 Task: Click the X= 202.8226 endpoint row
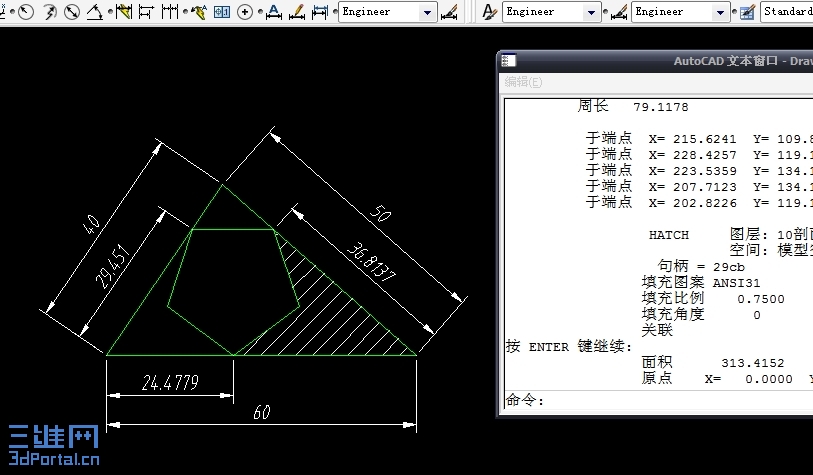point(699,203)
